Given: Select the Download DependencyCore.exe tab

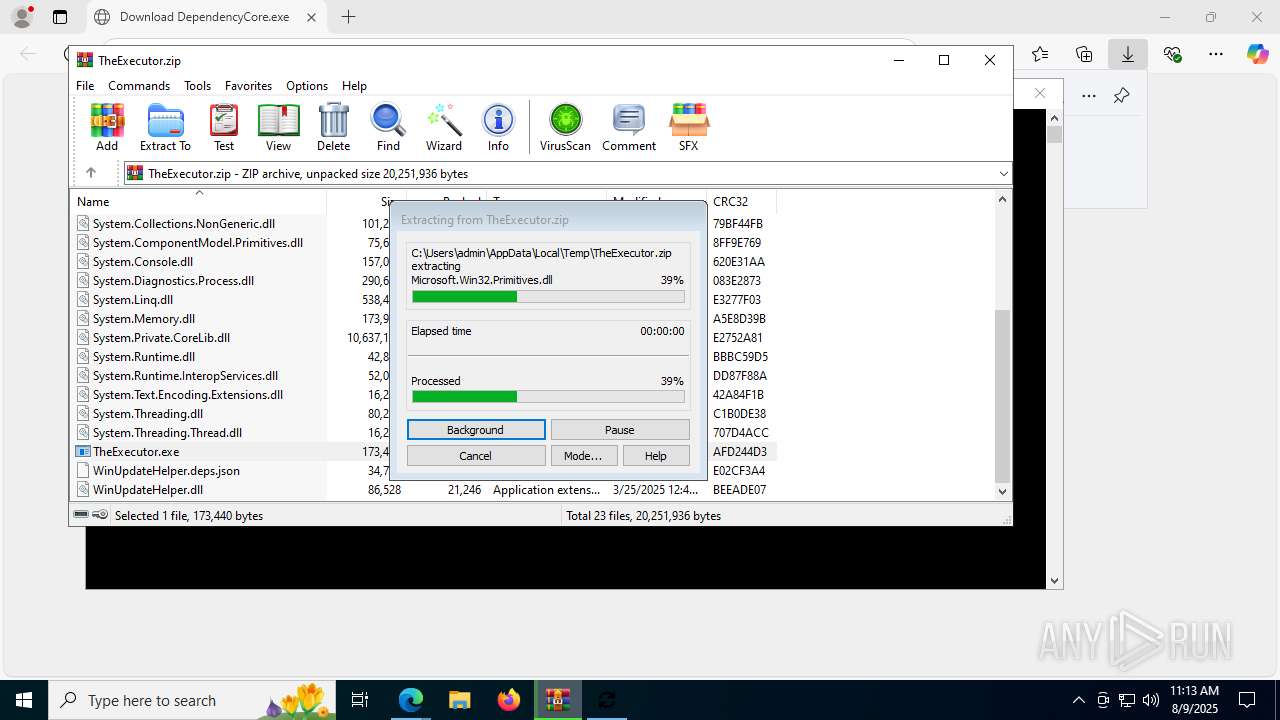Looking at the screenshot, I should click(205, 17).
